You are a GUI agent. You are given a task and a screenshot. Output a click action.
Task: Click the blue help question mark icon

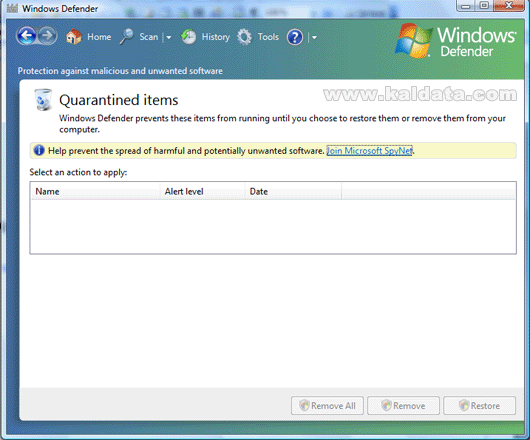click(x=295, y=37)
